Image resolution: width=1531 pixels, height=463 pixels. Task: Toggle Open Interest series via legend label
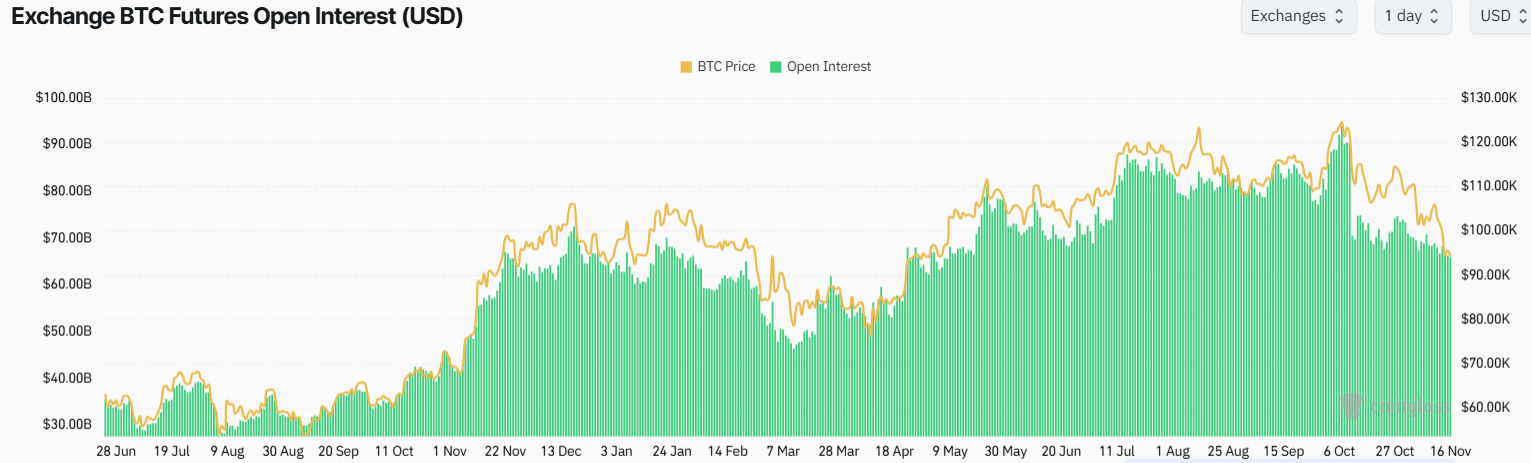click(828, 67)
